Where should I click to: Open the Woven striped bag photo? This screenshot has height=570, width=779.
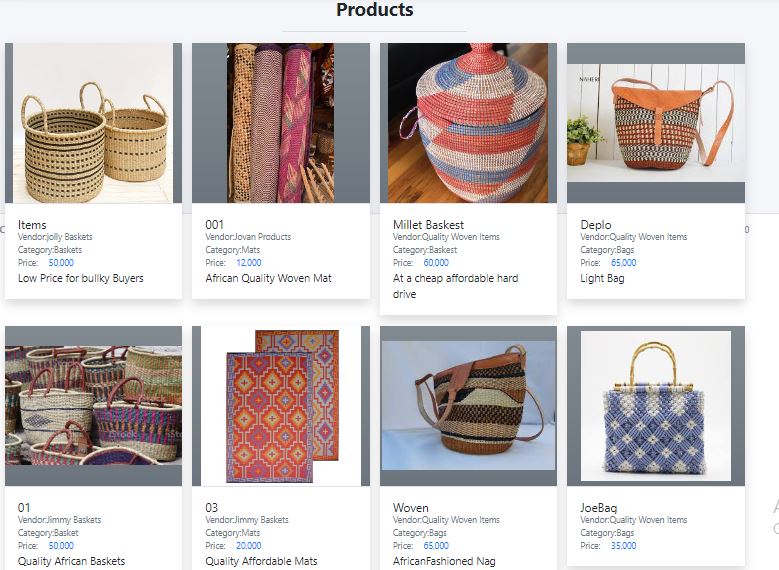click(x=468, y=406)
